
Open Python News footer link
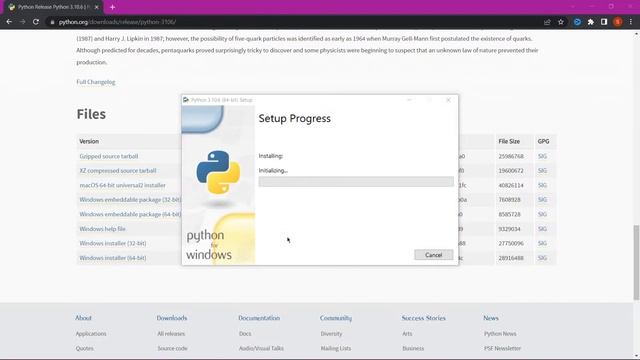[500, 334]
